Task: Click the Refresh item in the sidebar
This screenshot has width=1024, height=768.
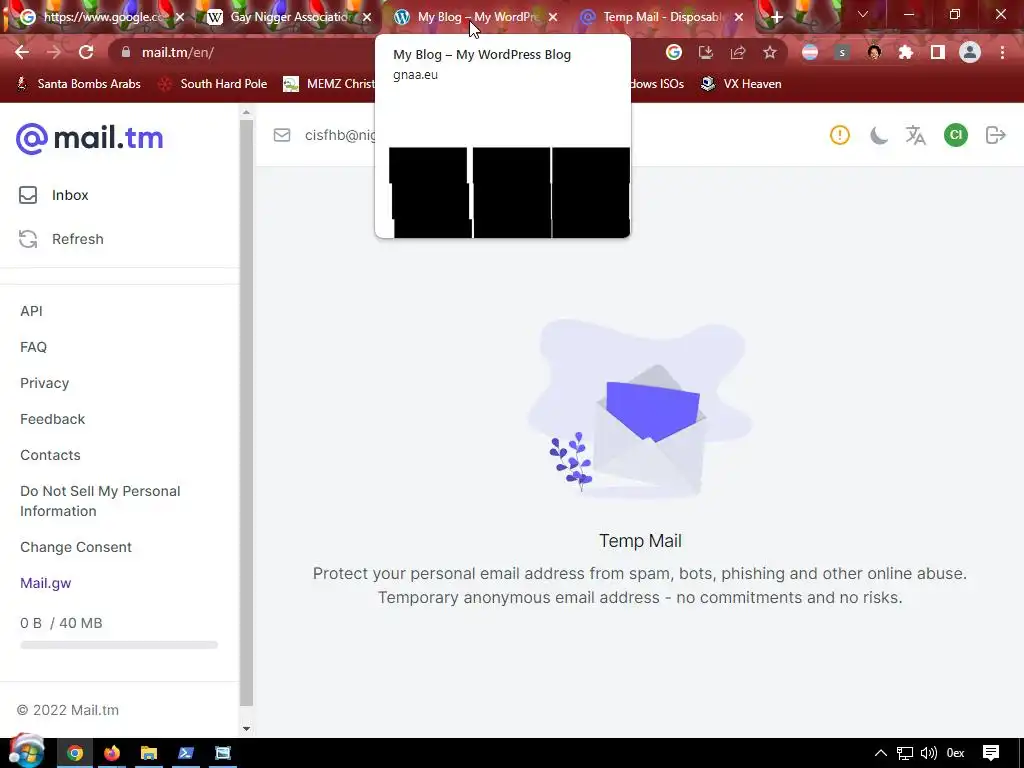Action: (x=78, y=239)
